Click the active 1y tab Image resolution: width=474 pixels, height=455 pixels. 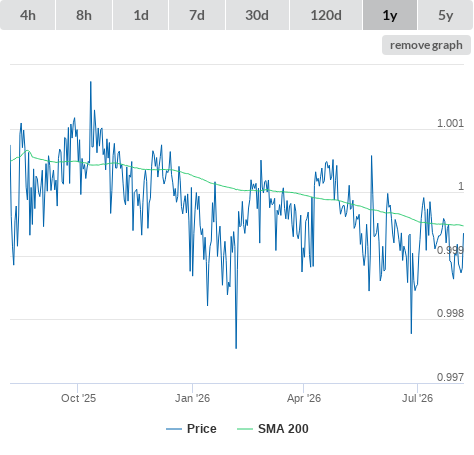coord(390,15)
